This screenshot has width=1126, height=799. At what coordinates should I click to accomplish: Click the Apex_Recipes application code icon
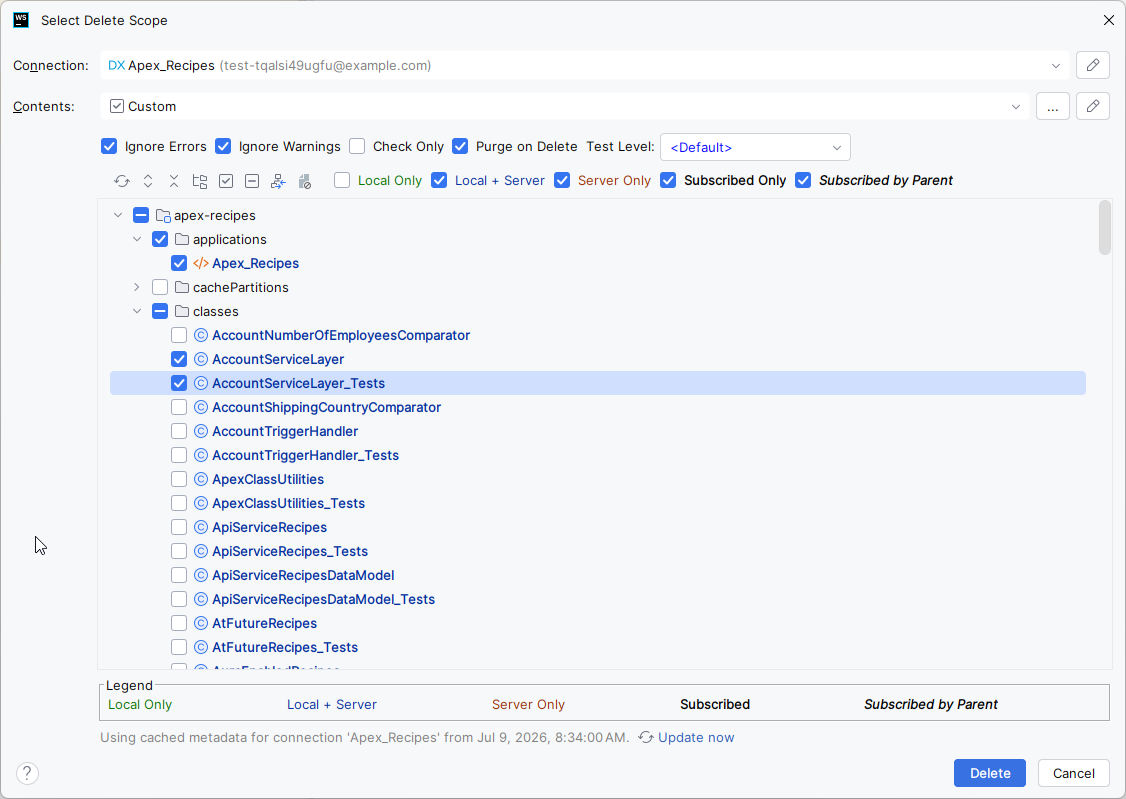tap(201, 263)
